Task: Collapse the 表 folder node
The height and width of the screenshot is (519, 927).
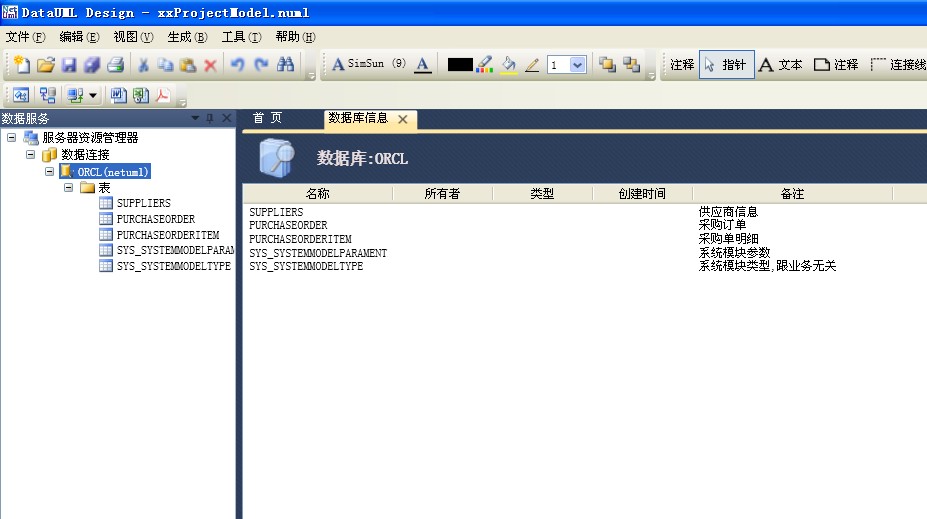Action: point(68,187)
